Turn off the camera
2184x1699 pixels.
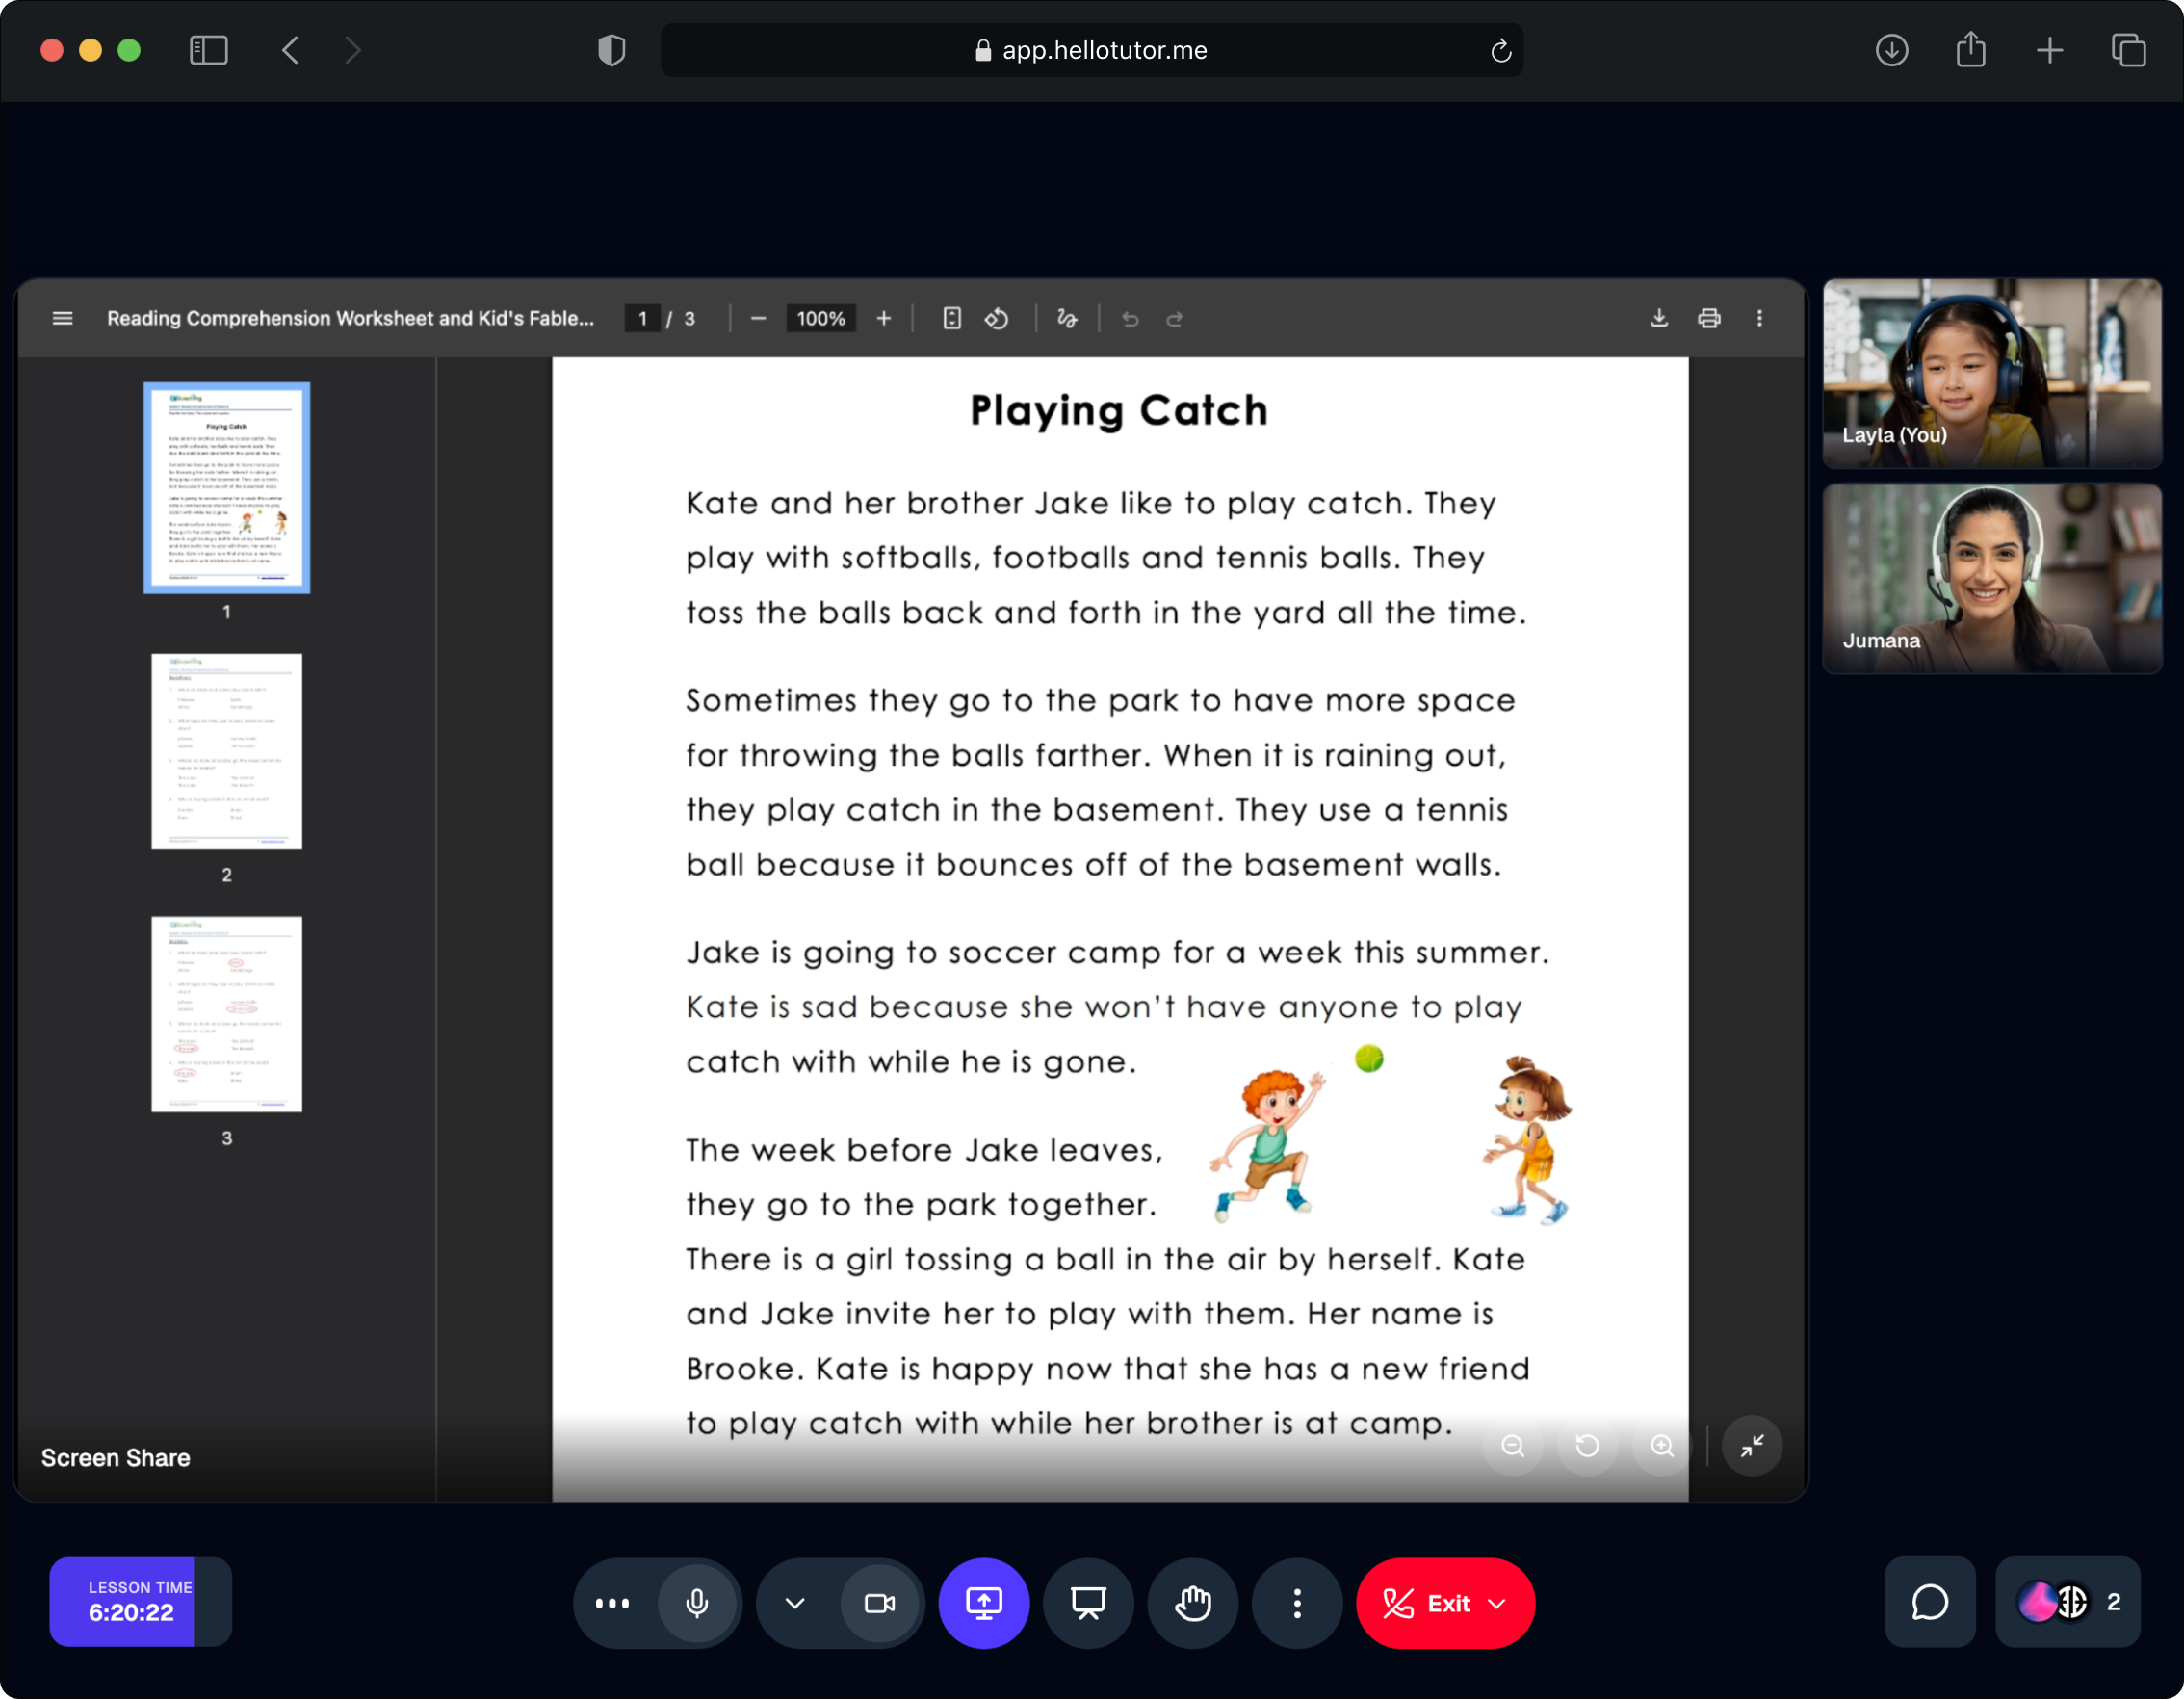tap(879, 1603)
